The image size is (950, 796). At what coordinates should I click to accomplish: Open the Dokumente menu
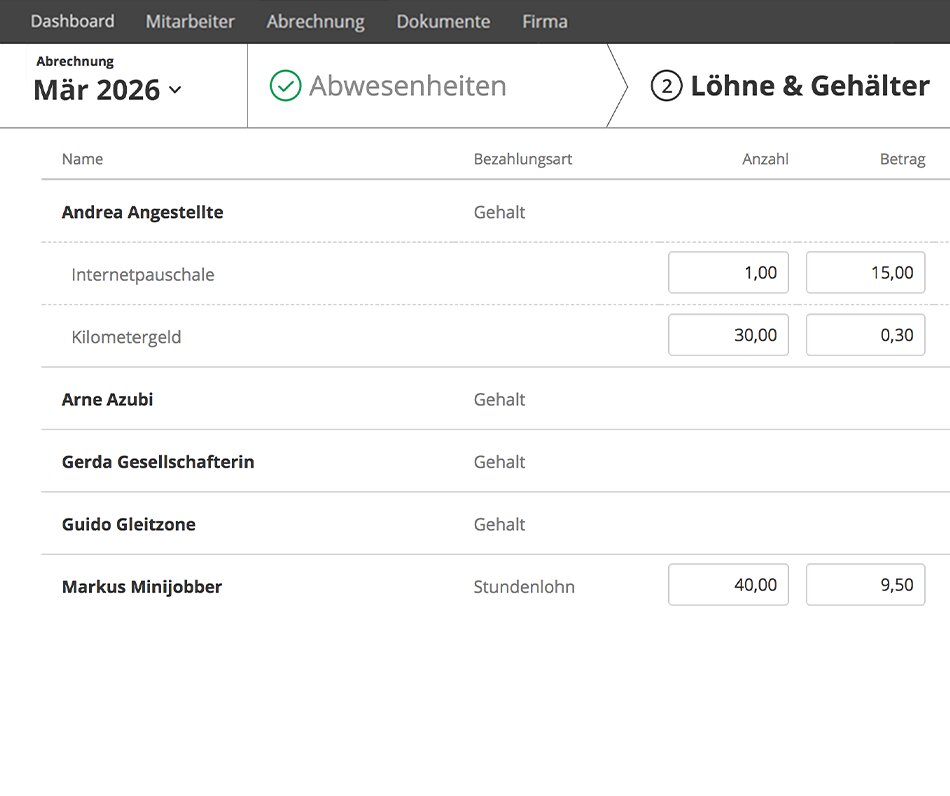tap(443, 21)
